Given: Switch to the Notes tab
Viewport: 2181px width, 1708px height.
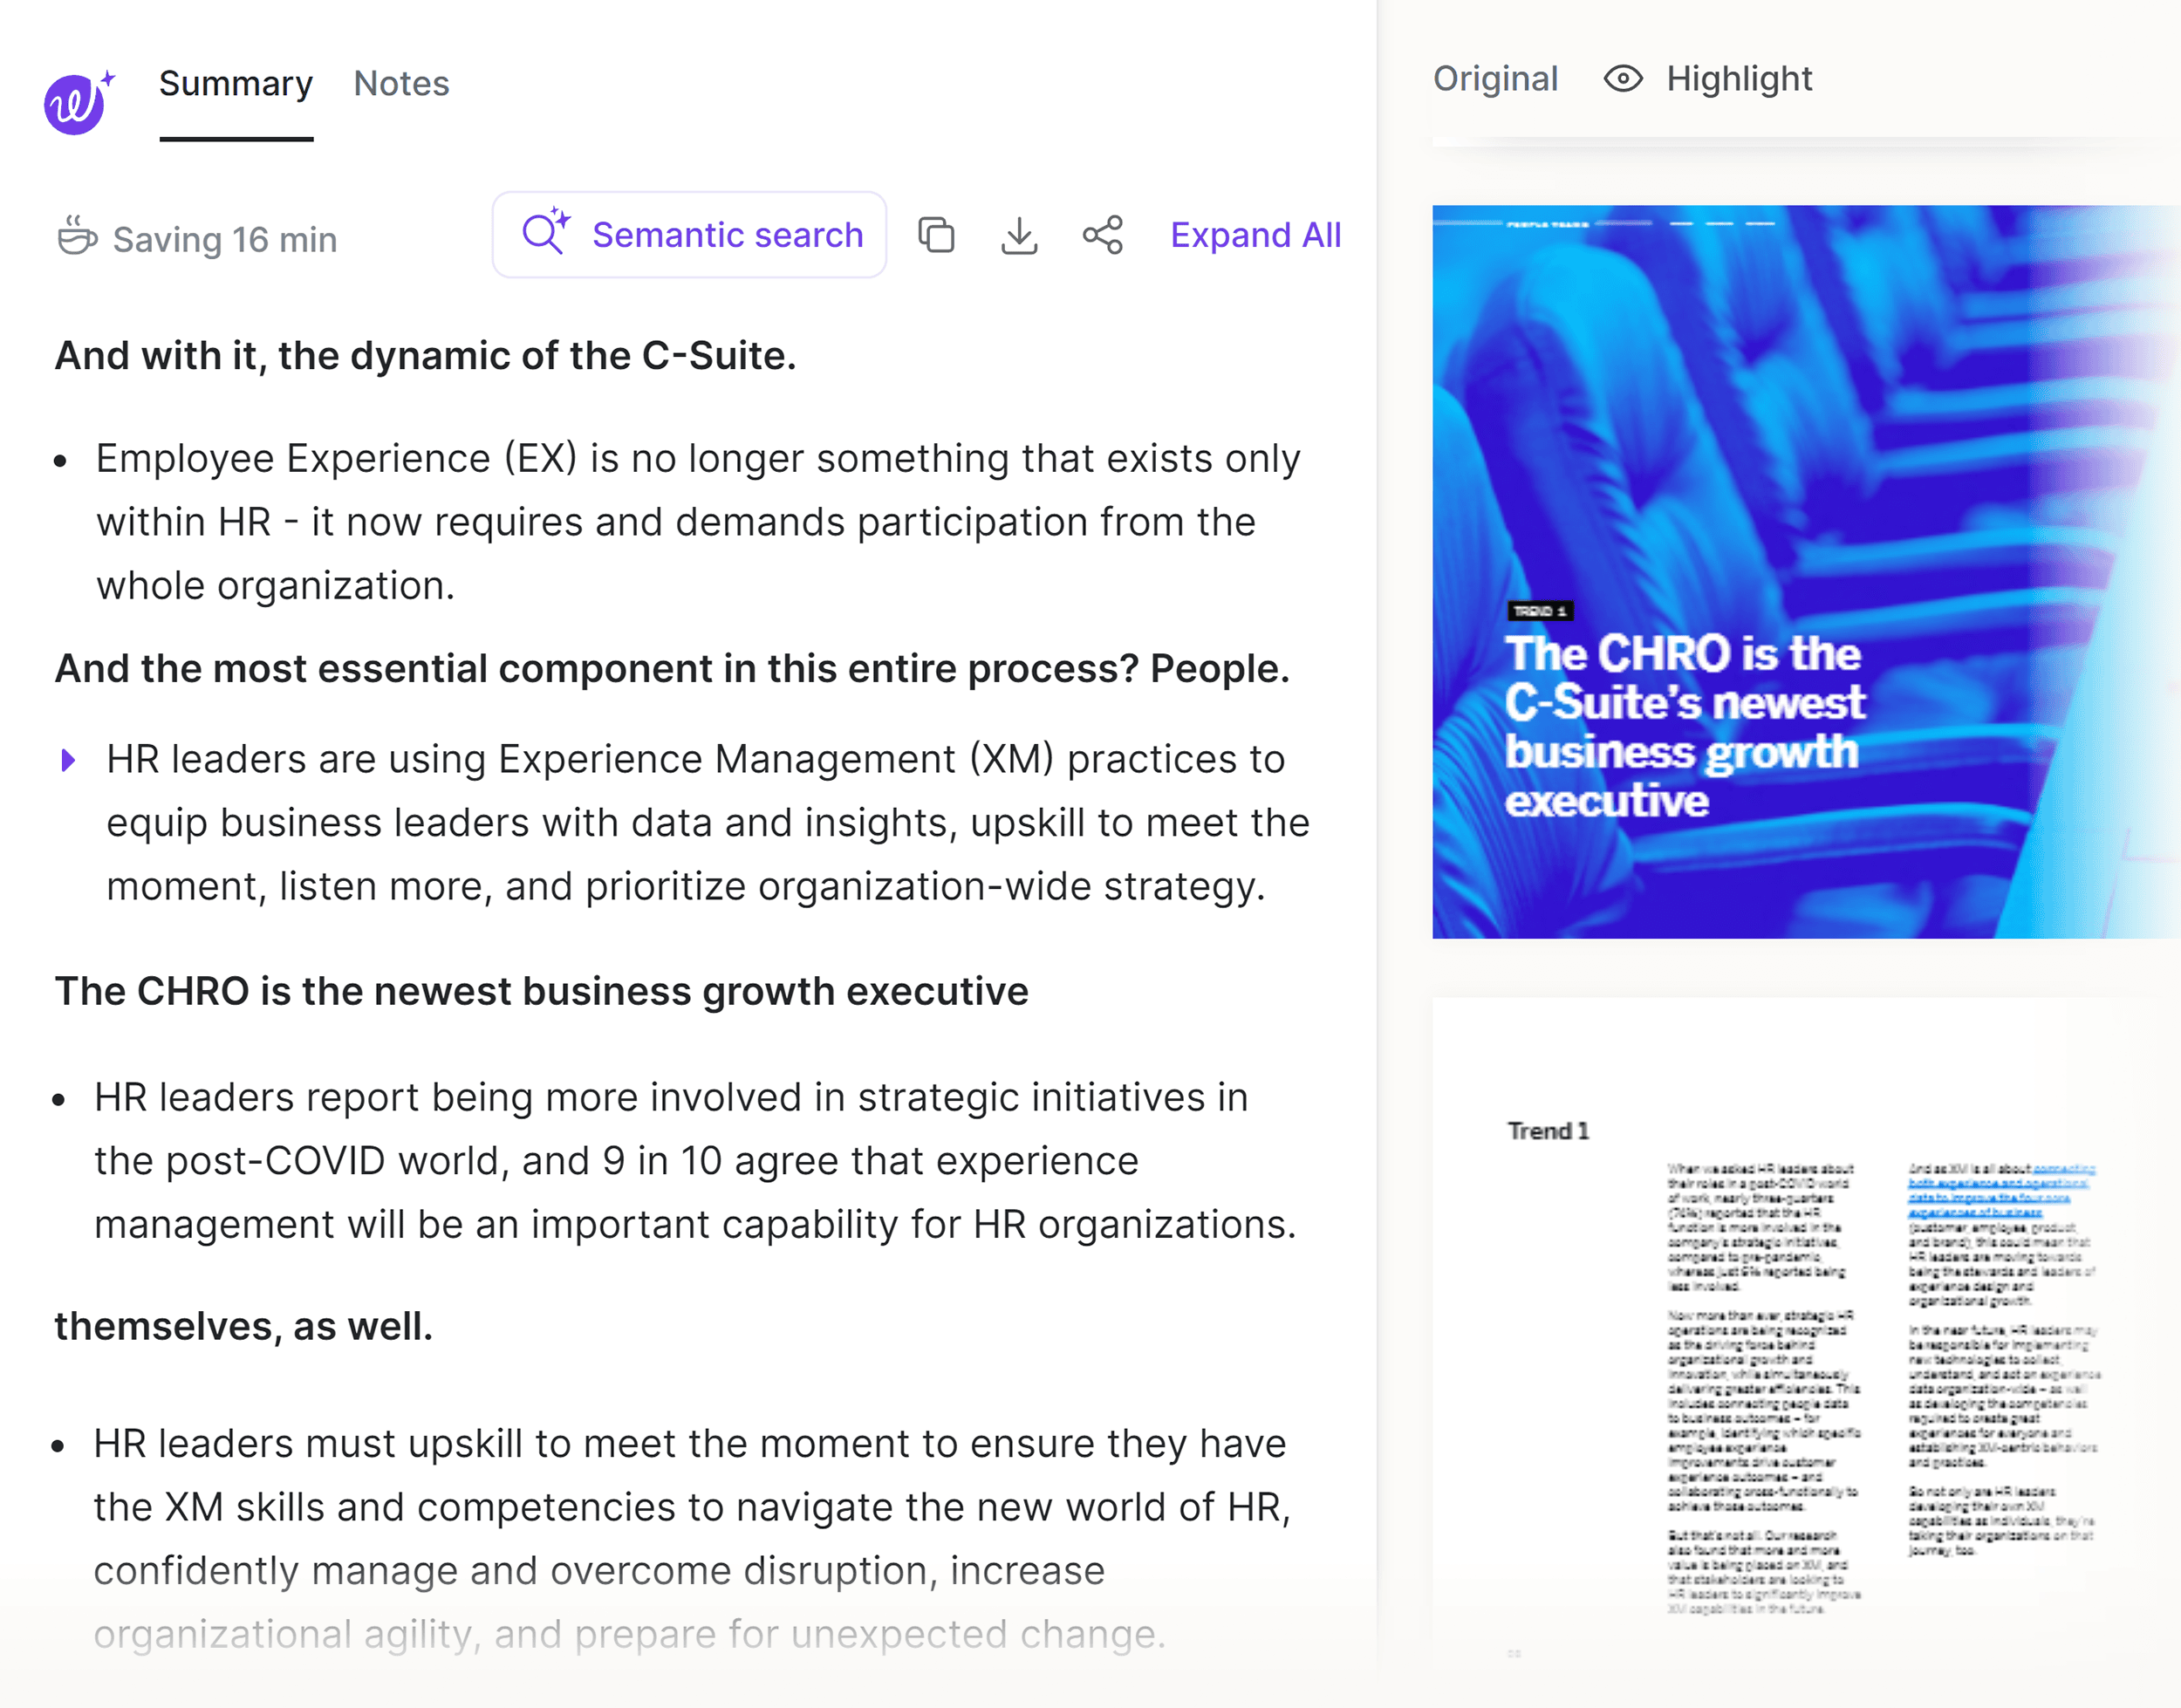Looking at the screenshot, I should (399, 81).
